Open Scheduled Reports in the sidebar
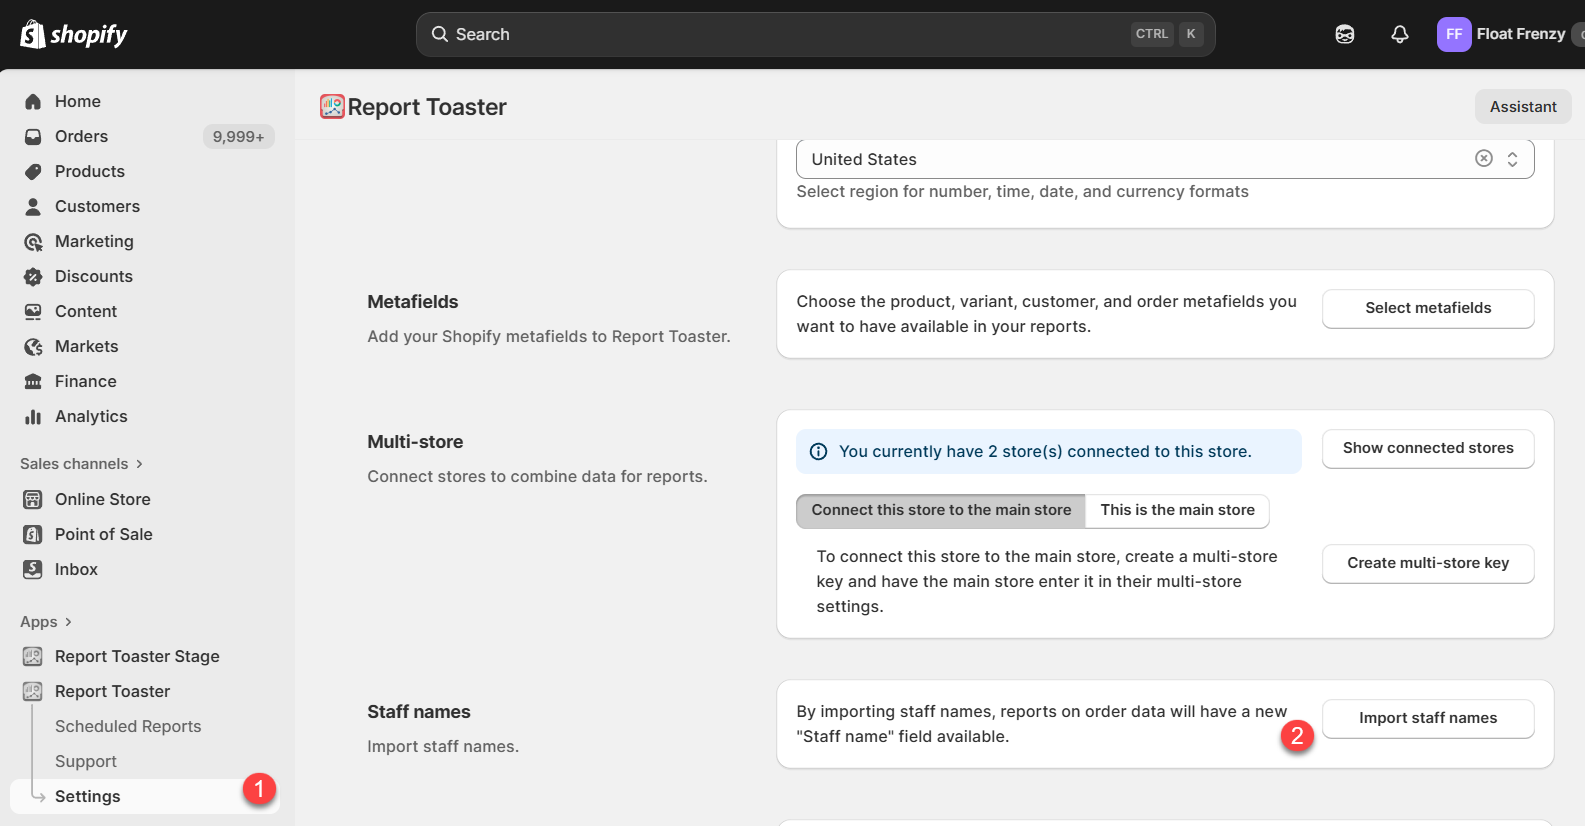Viewport: 1585px width, 826px height. [x=128, y=727]
